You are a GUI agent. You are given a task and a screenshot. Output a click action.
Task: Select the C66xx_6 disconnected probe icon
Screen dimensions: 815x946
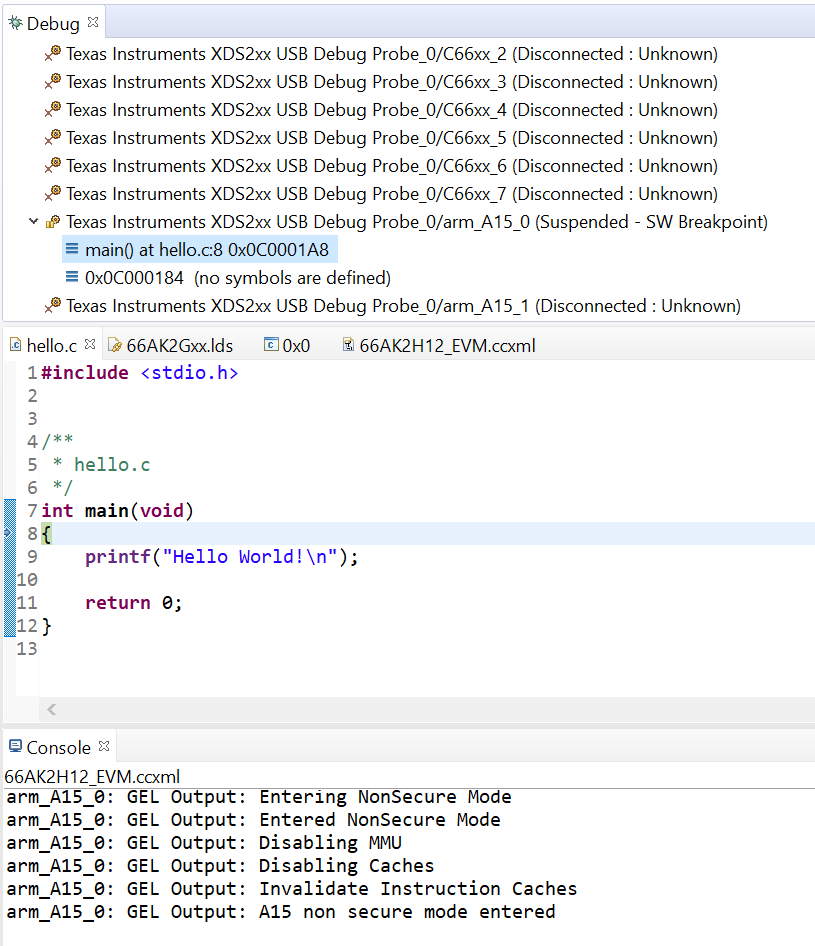pyautogui.click(x=52, y=166)
